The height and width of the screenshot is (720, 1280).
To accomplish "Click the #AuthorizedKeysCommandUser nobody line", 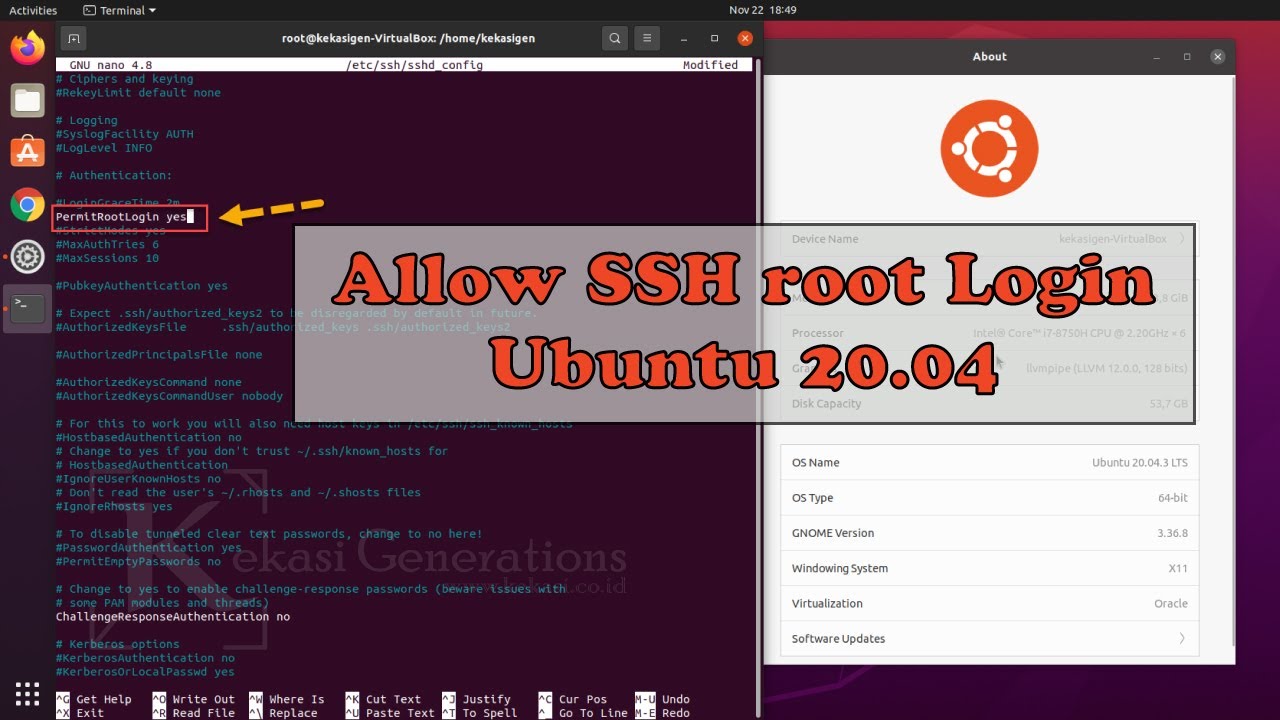I will [169, 395].
